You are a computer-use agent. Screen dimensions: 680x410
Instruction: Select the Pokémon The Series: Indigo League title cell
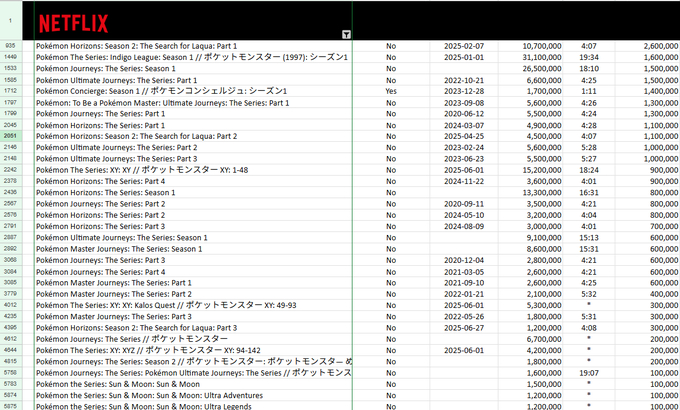pyautogui.click(x=192, y=57)
